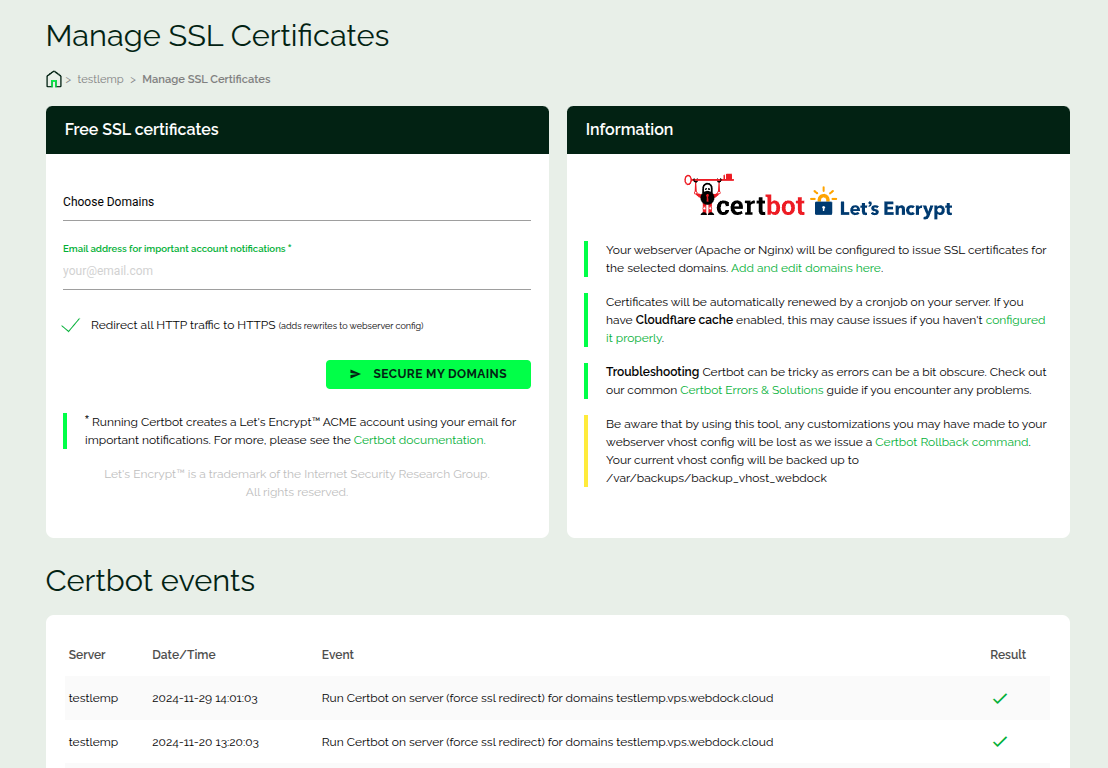Click the Date/Time column header
Screen dimensions: 1108x768
point(184,655)
